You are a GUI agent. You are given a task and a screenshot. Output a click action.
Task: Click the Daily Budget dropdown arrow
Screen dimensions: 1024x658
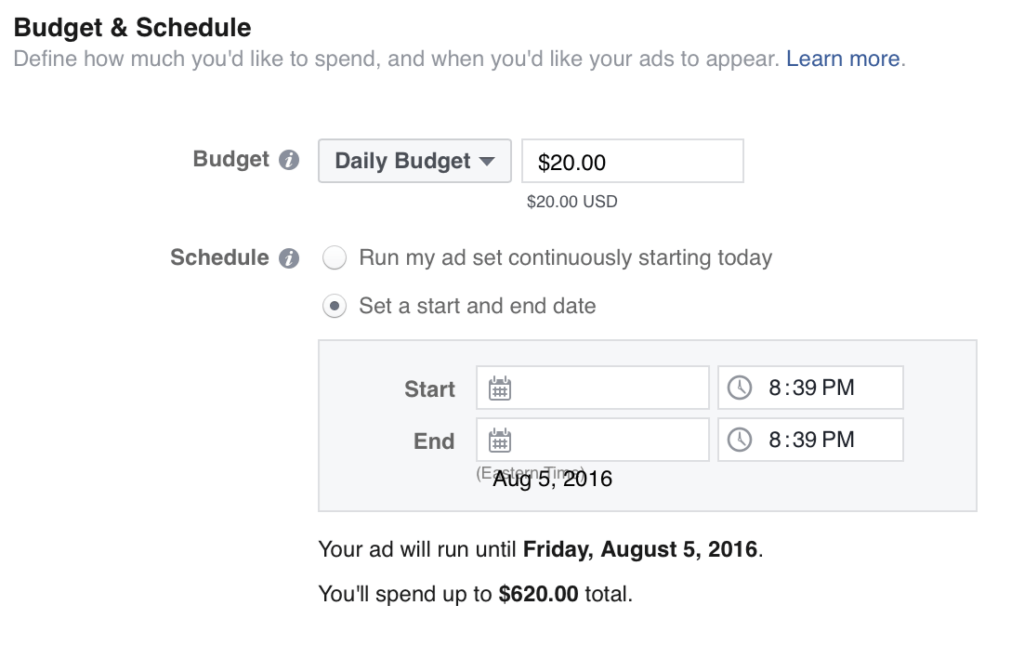[487, 161]
